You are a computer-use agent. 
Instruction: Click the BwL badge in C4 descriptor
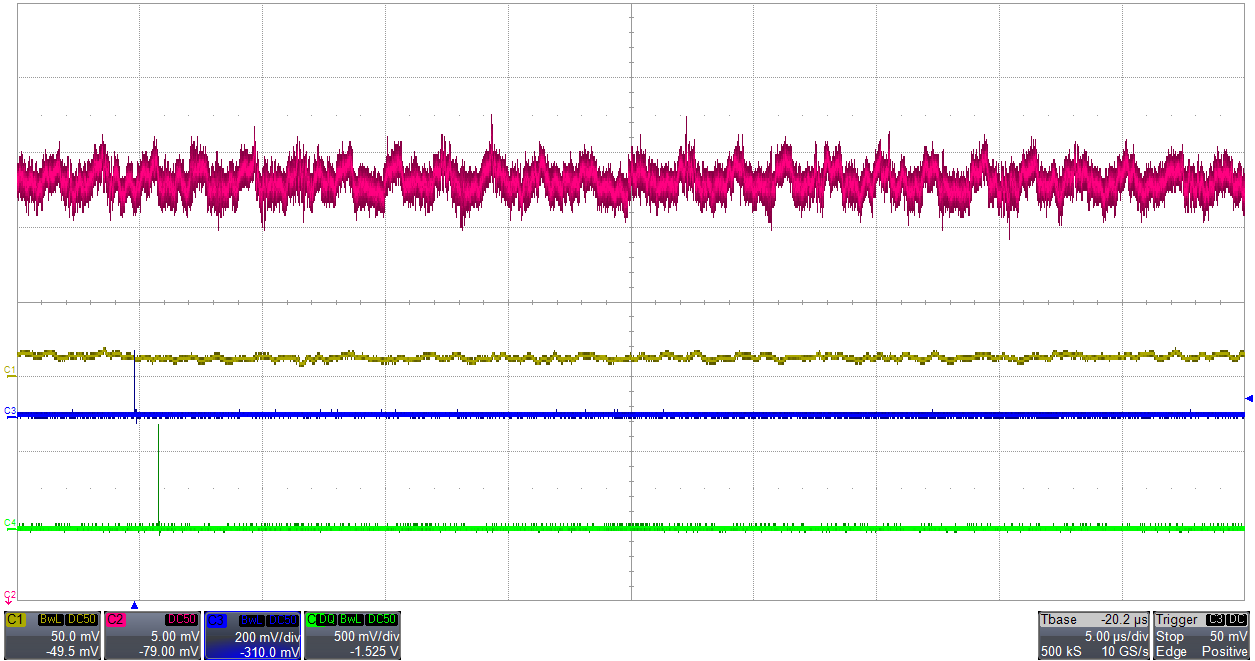pos(351,620)
